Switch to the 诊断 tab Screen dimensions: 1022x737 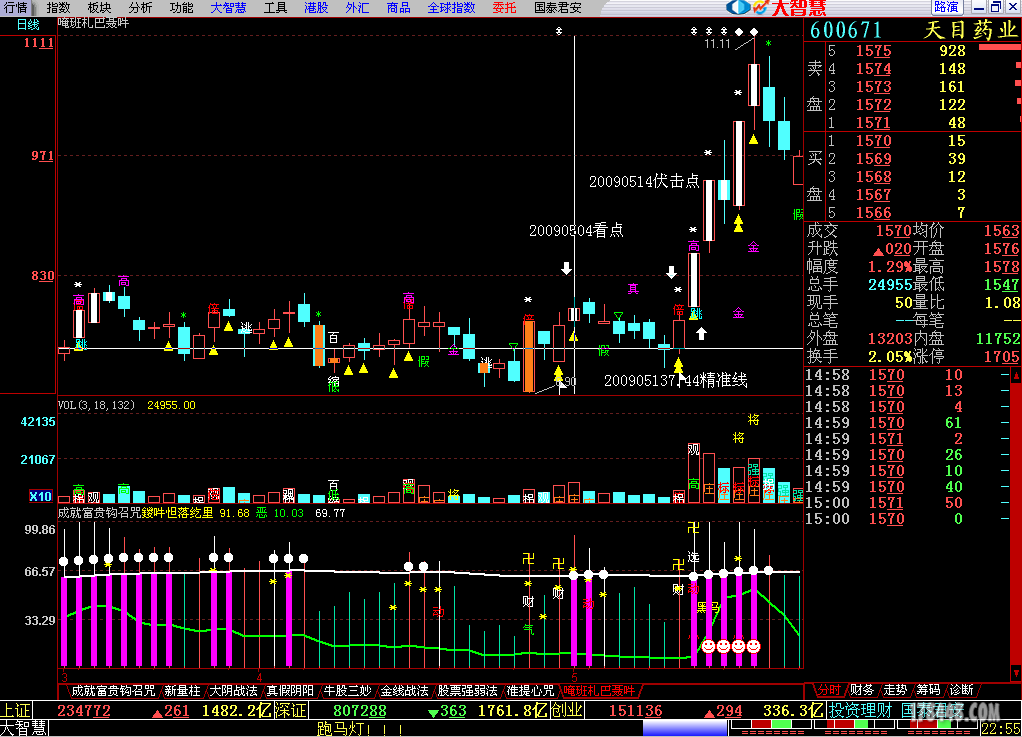[961, 690]
